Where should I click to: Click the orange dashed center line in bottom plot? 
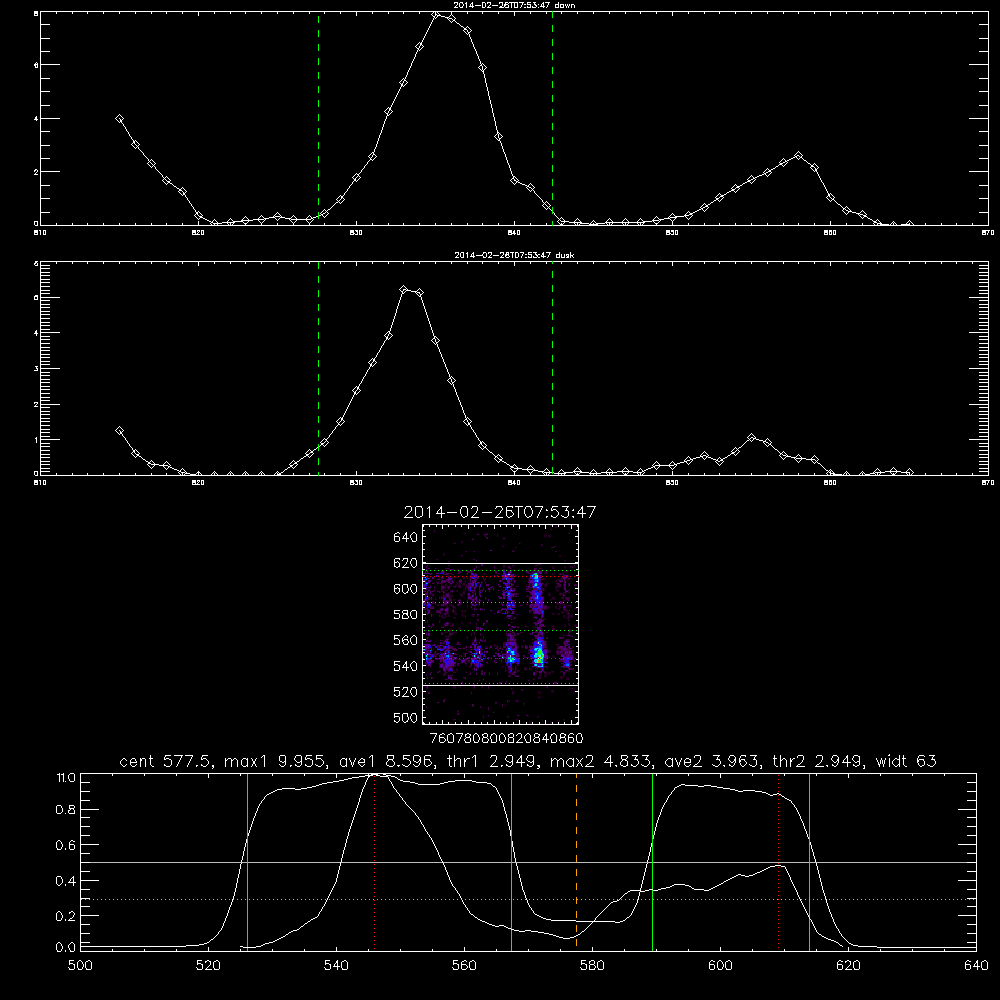click(577, 861)
